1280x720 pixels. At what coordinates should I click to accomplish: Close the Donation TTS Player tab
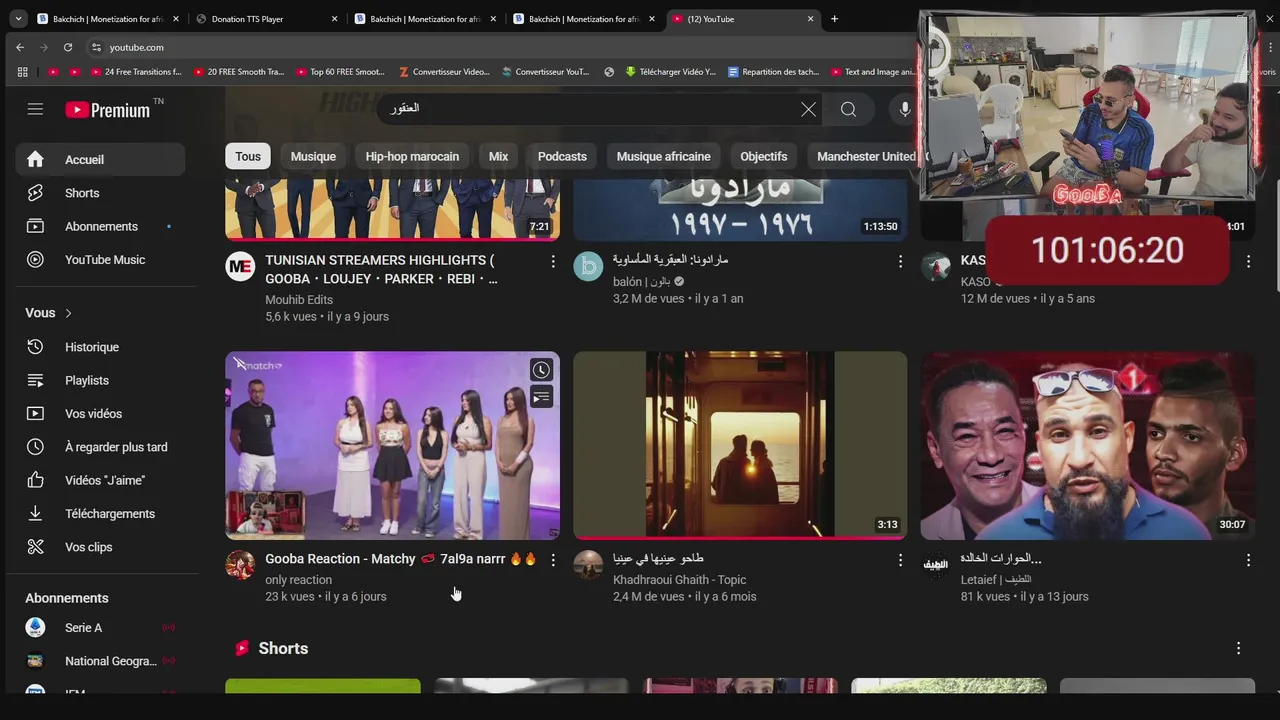(334, 19)
